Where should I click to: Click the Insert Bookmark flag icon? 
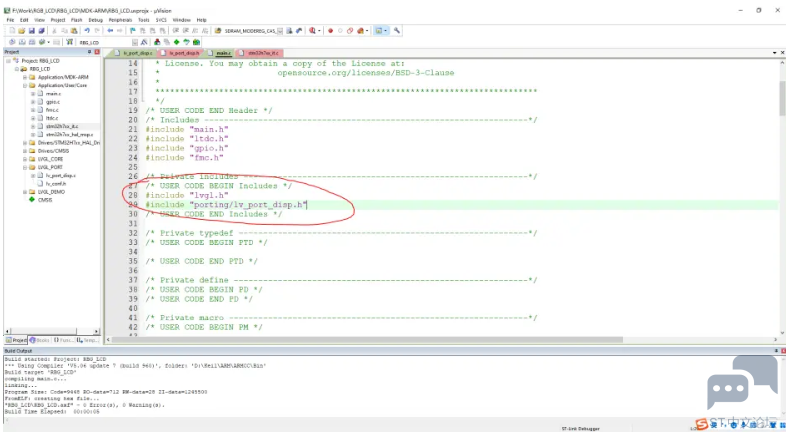click(133, 31)
